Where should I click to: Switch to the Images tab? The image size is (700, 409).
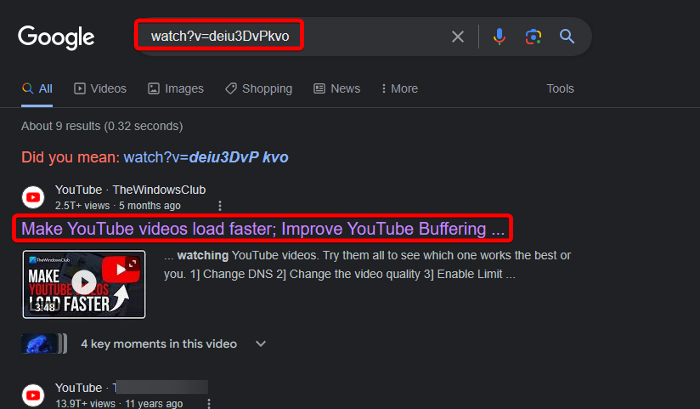[x=176, y=89]
